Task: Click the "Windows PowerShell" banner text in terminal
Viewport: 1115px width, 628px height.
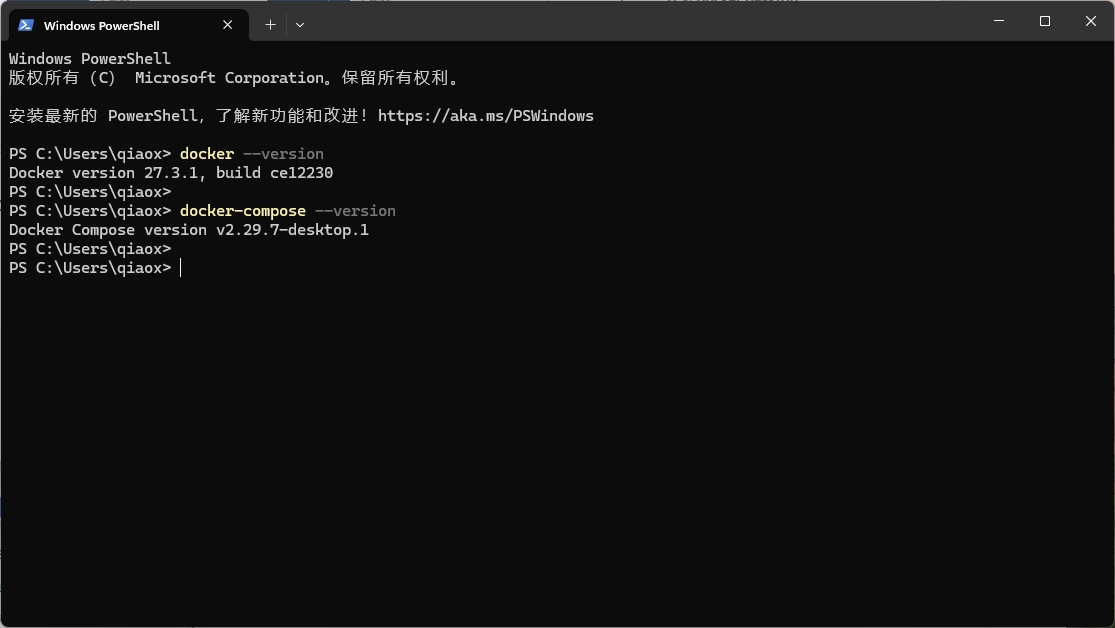Action: coord(90,59)
